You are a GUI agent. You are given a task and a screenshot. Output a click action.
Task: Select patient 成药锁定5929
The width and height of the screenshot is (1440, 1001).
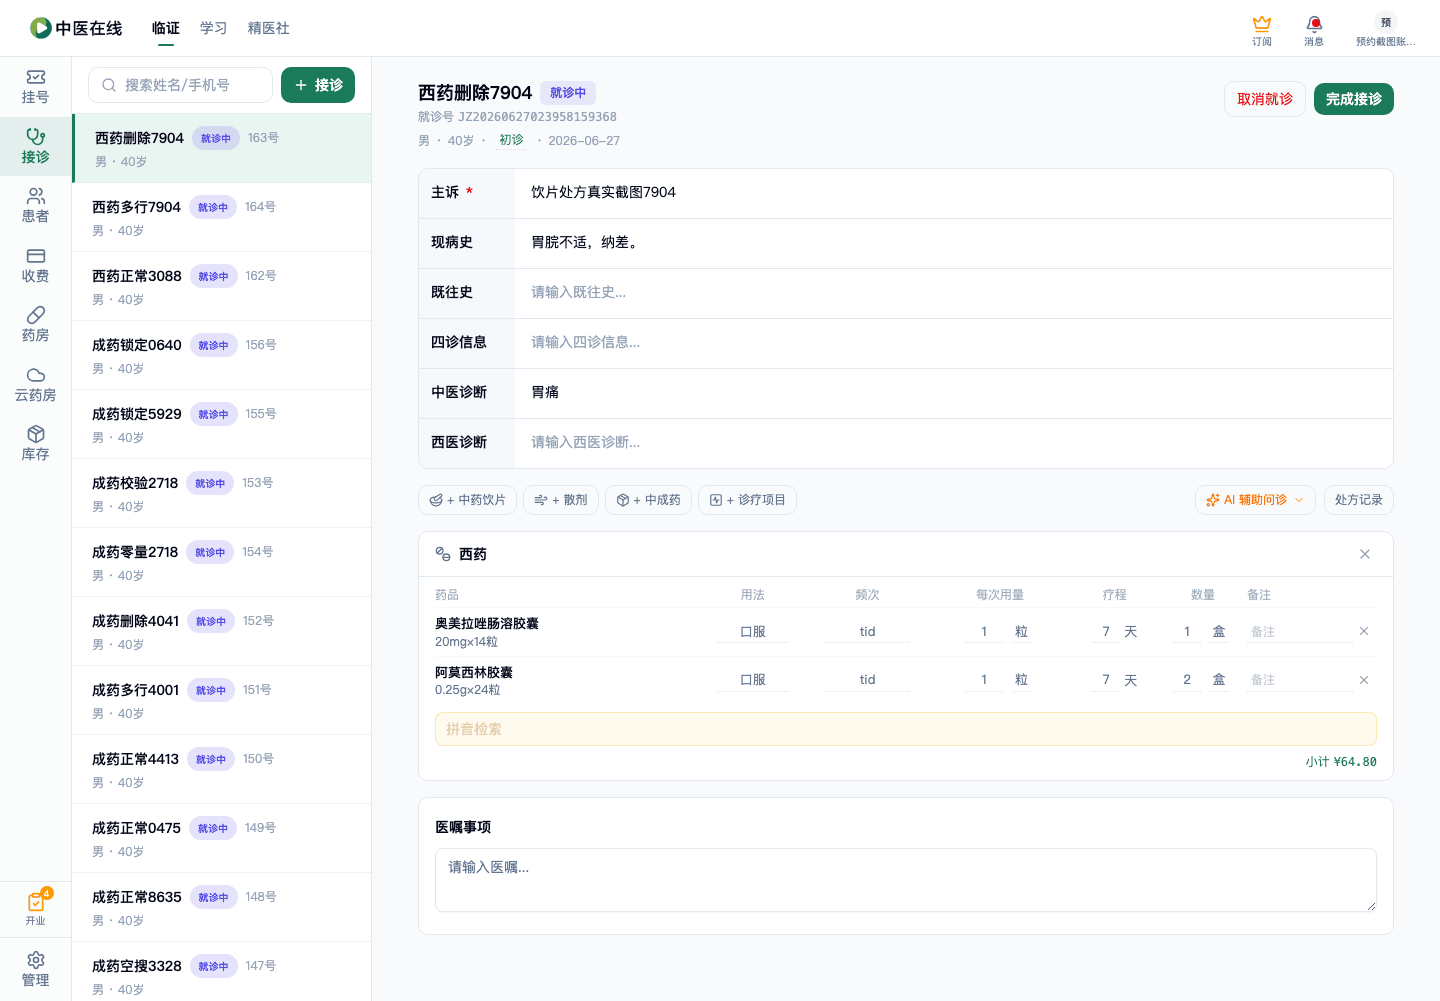(x=221, y=424)
